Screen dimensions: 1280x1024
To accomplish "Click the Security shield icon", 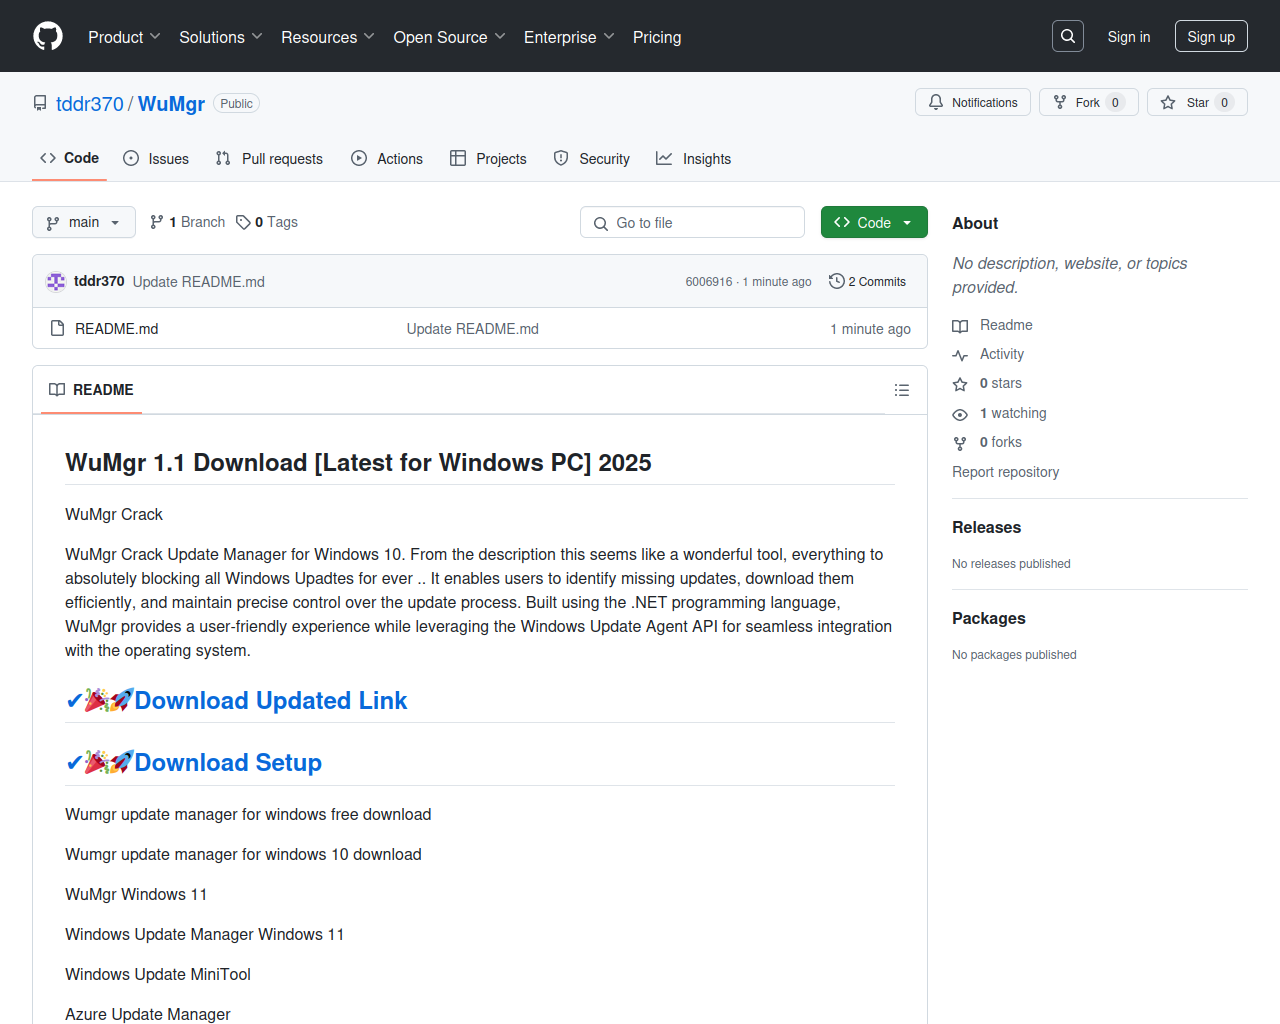I will [561, 158].
